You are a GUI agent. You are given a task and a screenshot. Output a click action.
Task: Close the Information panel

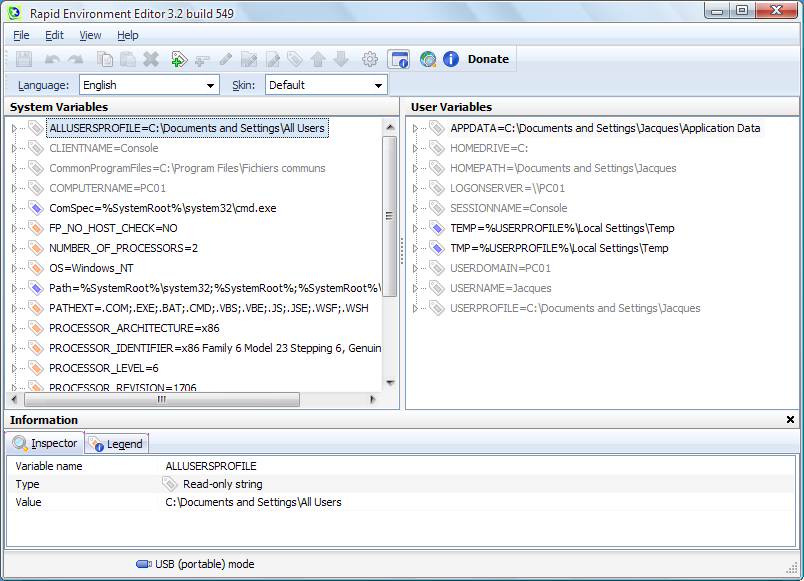click(x=790, y=420)
